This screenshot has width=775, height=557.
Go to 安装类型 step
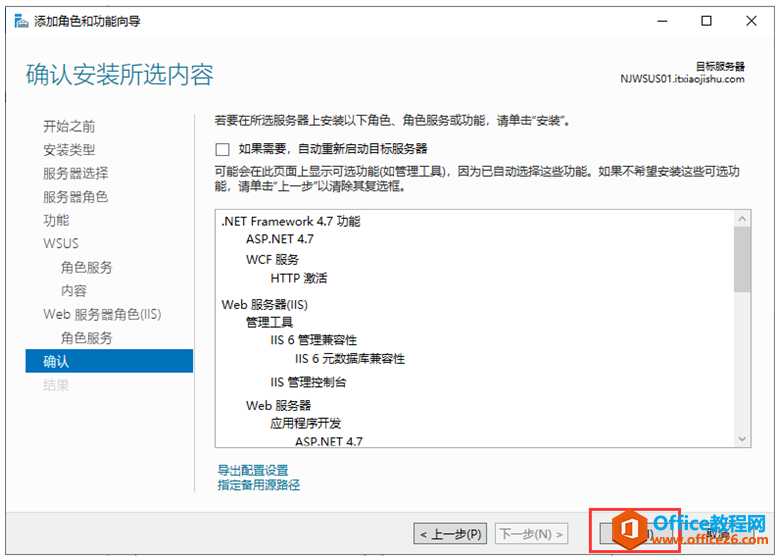(x=69, y=150)
